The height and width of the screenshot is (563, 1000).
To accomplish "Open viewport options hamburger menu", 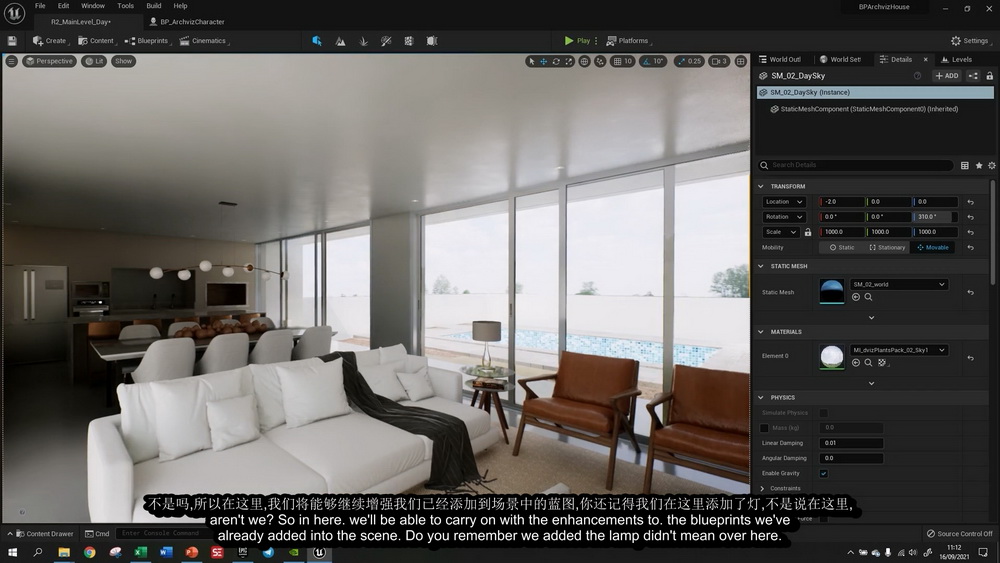I will (11, 61).
